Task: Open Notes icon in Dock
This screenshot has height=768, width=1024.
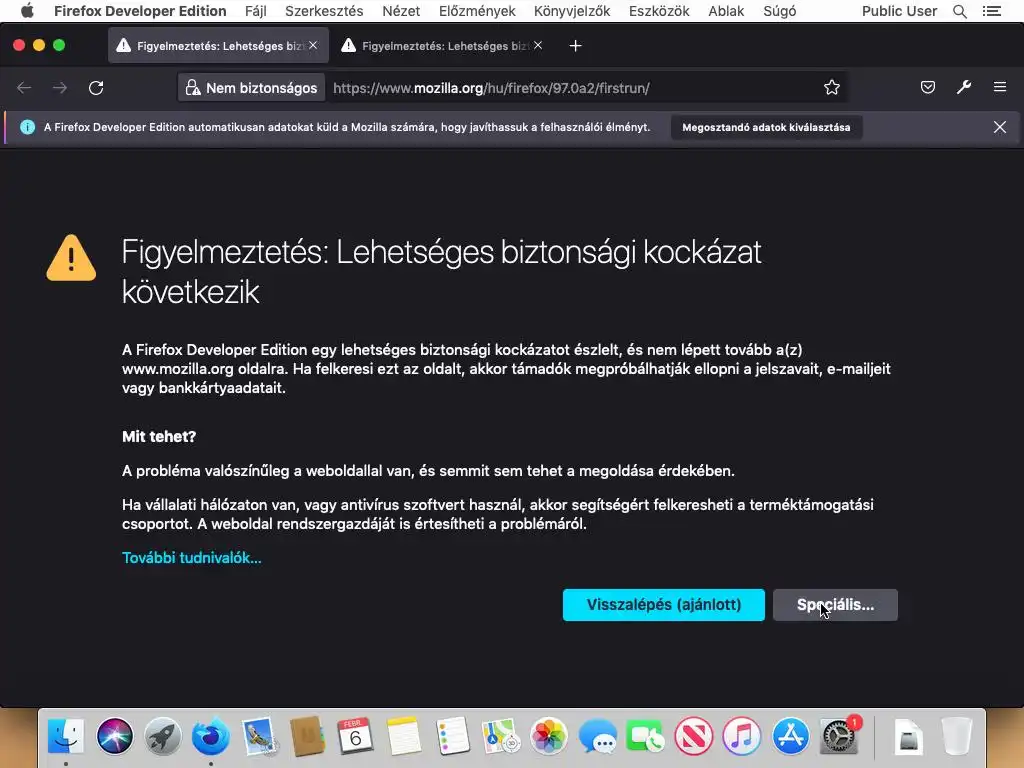Action: pyautogui.click(x=404, y=736)
